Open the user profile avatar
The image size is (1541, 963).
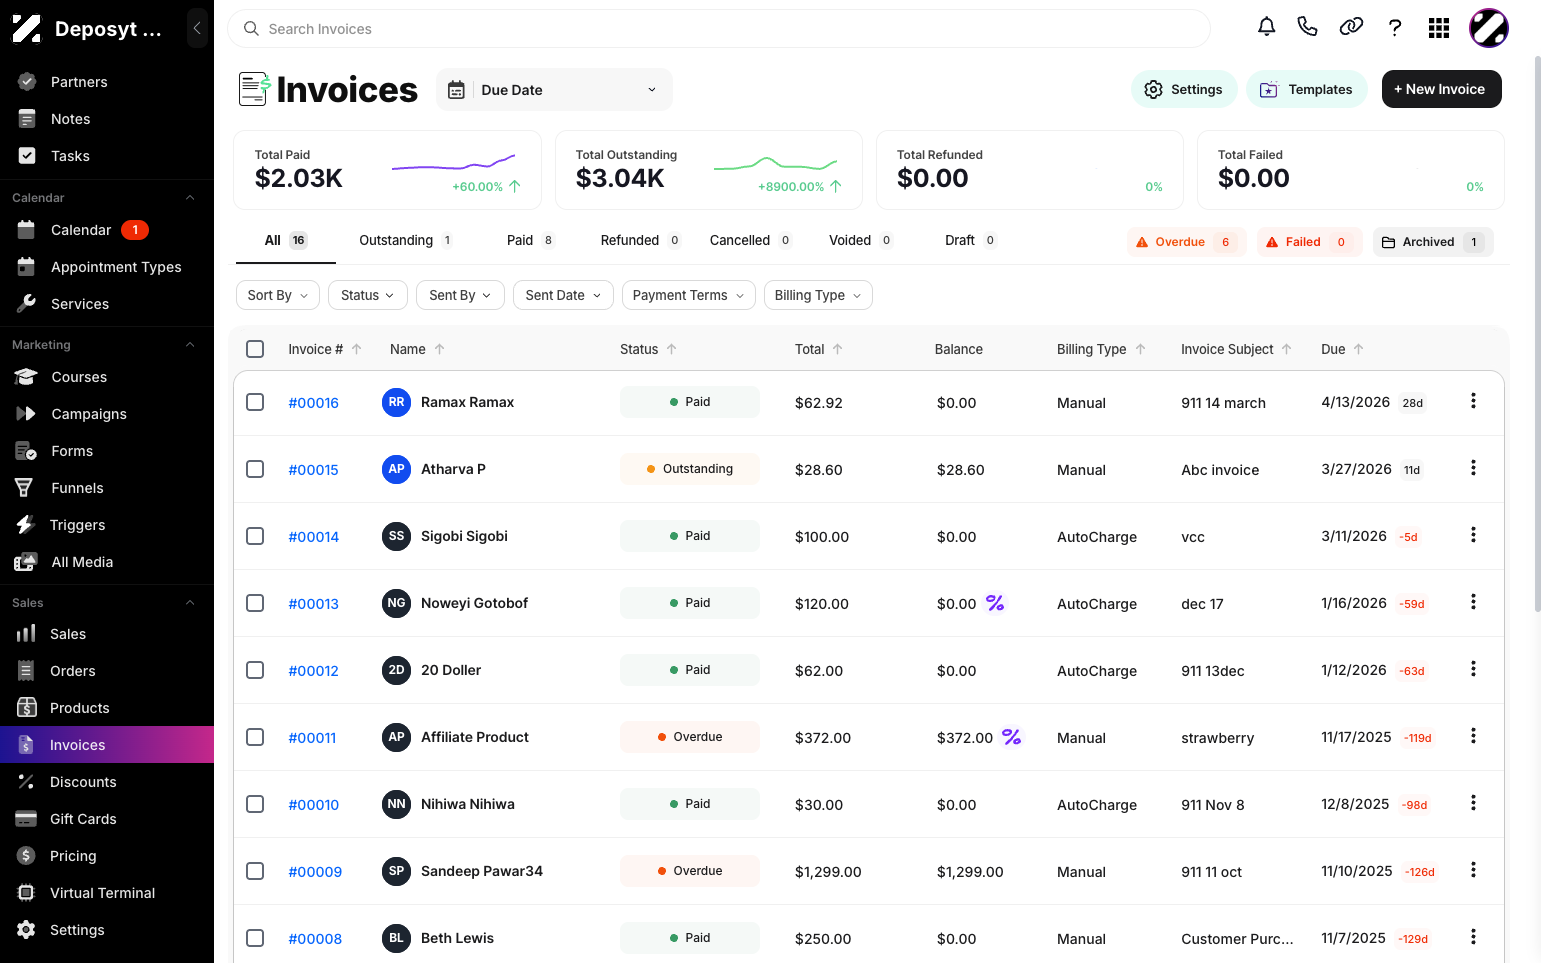tap(1488, 28)
